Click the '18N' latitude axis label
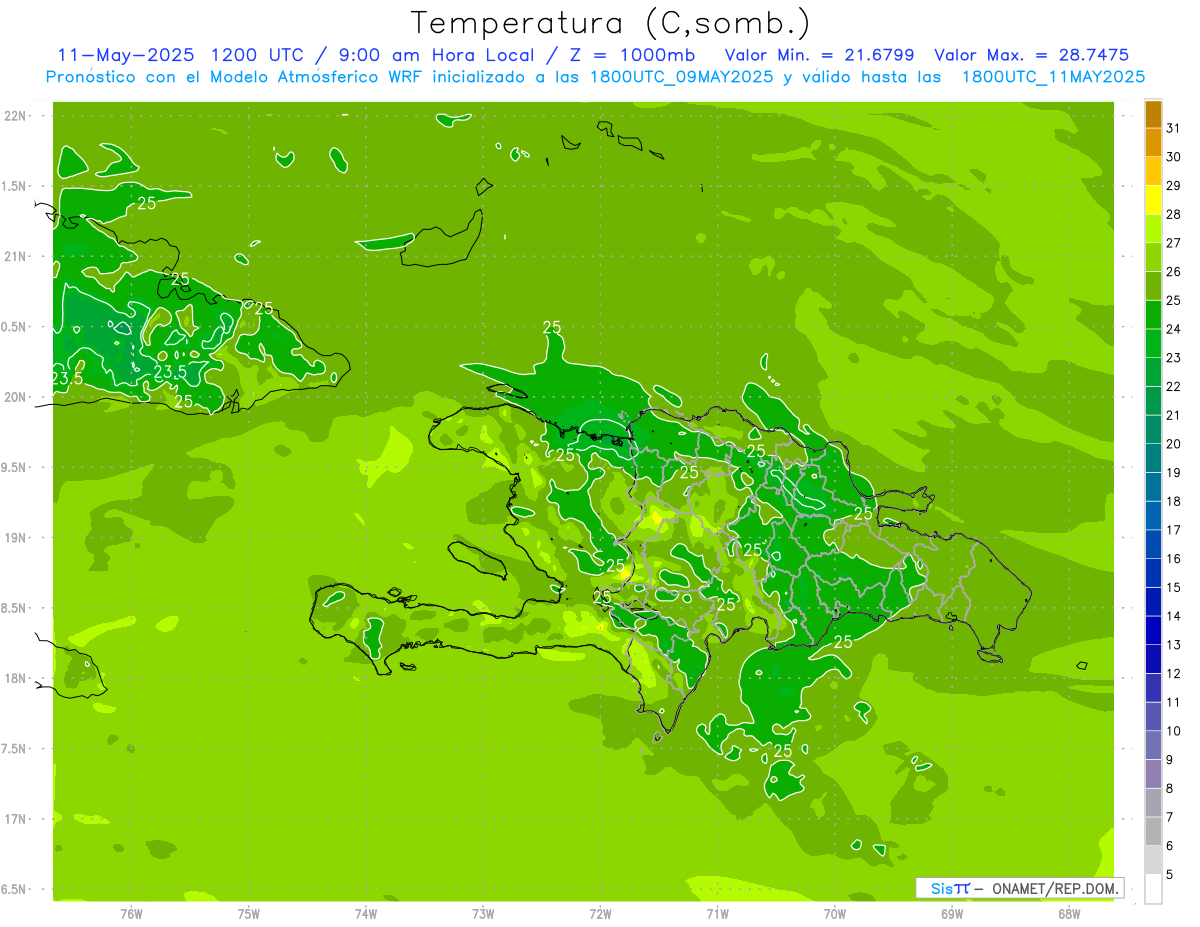This screenshot has height=927, width=1200. click(x=17, y=678)
